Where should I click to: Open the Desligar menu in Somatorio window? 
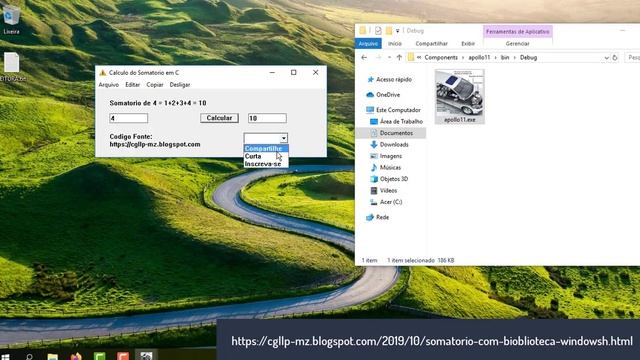click(180, 85)
